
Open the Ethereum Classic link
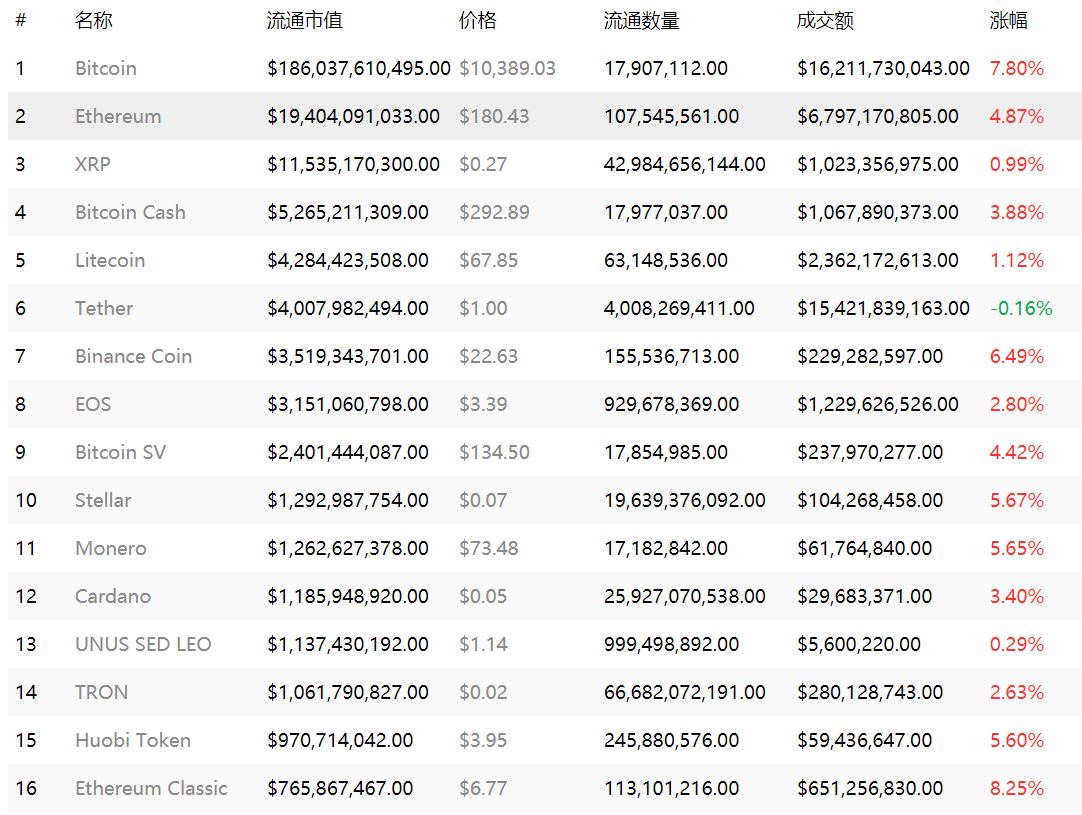[x=151, y=789]
